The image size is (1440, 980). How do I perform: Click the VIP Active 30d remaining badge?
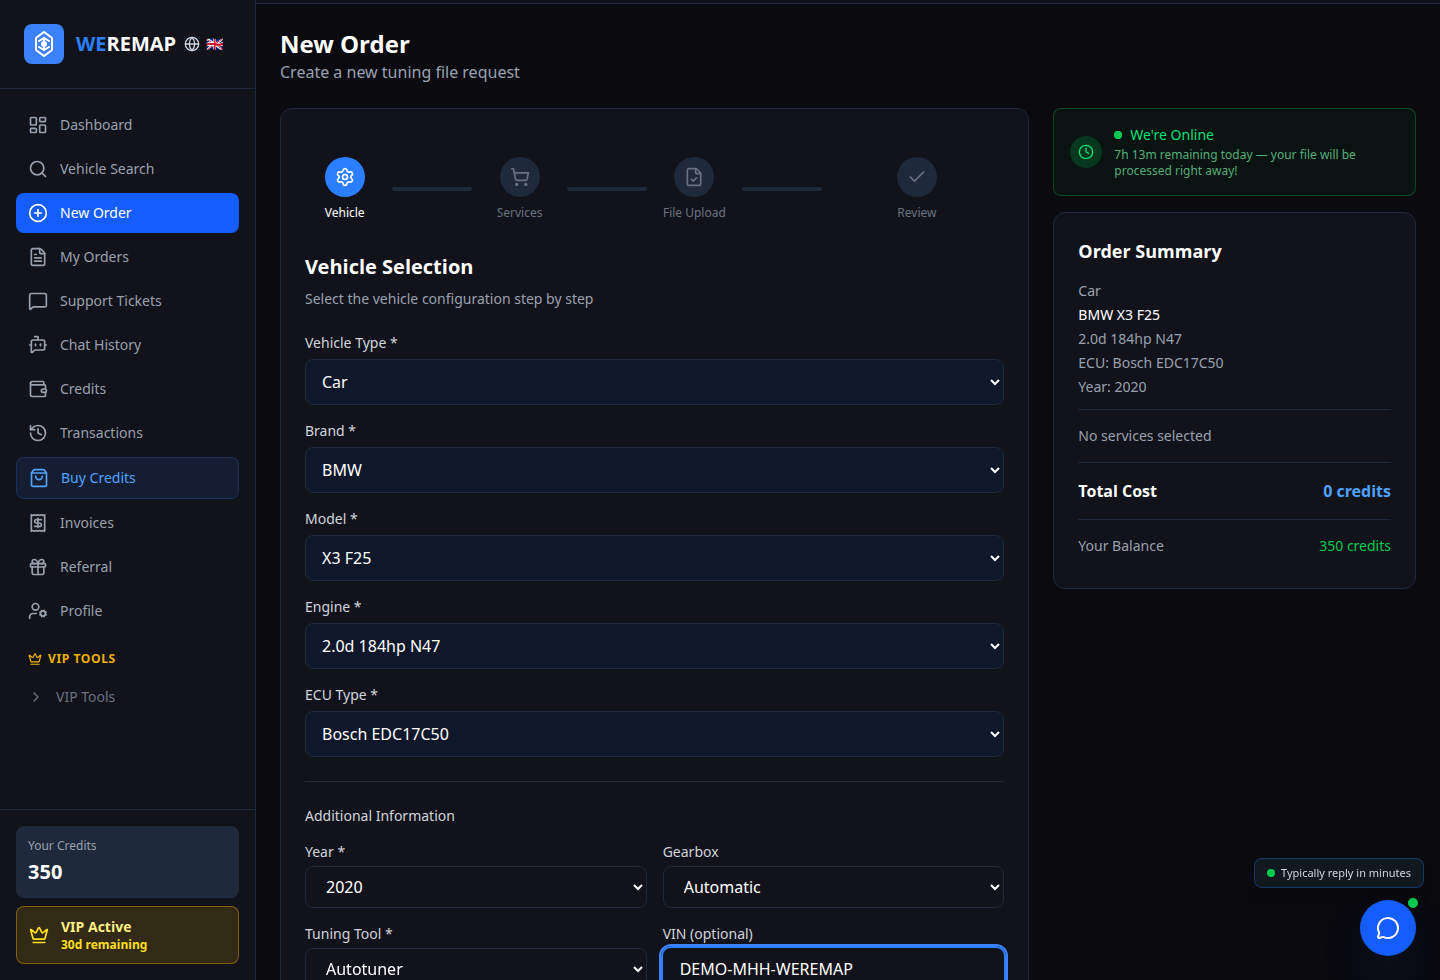127,935
